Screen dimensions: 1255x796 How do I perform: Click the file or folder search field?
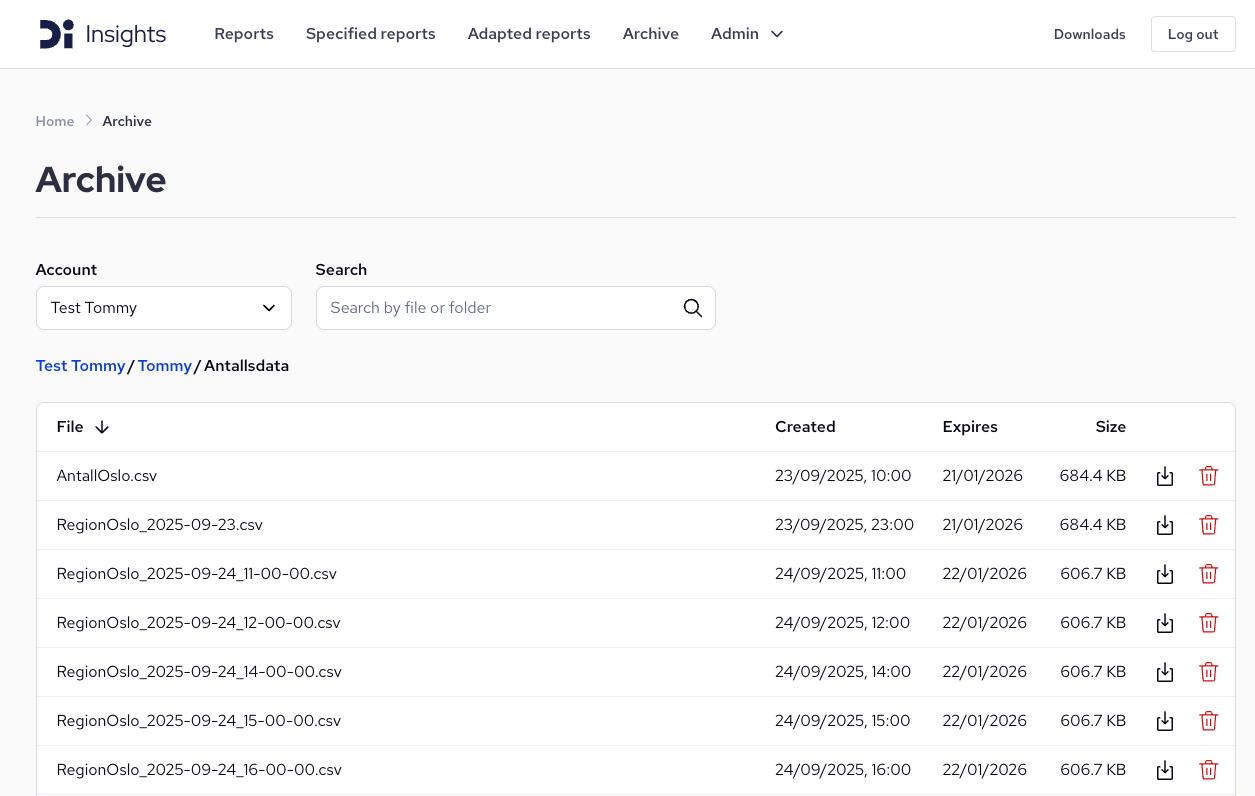[500, 308]
